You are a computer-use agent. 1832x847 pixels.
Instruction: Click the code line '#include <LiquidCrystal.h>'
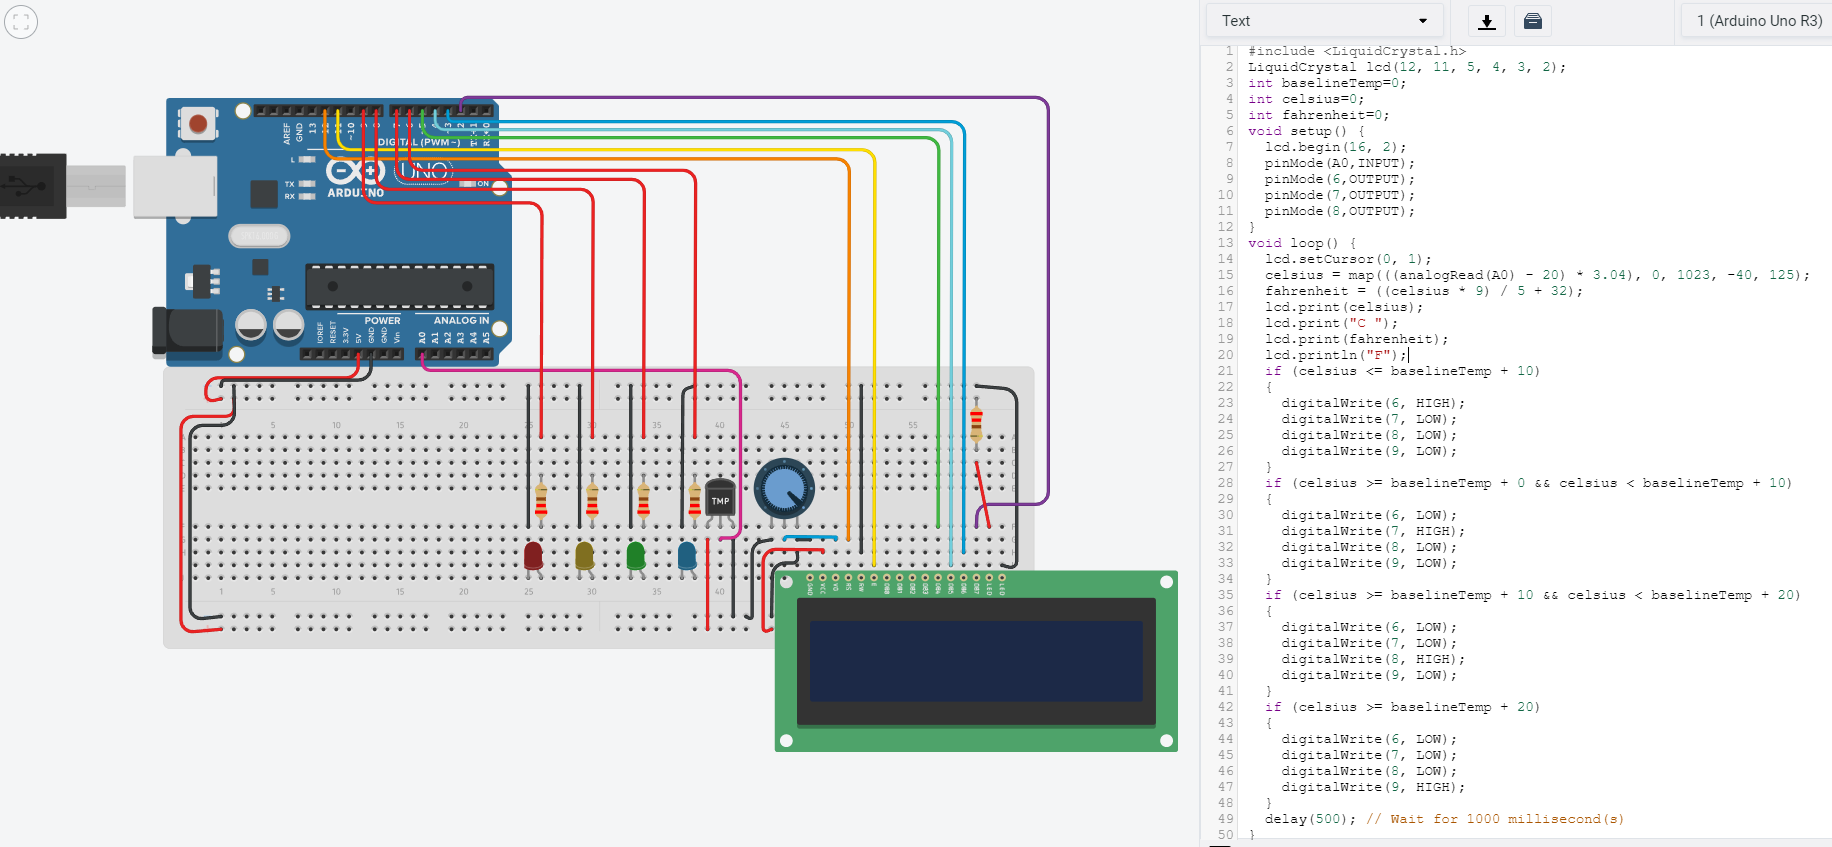point(1356,51)
